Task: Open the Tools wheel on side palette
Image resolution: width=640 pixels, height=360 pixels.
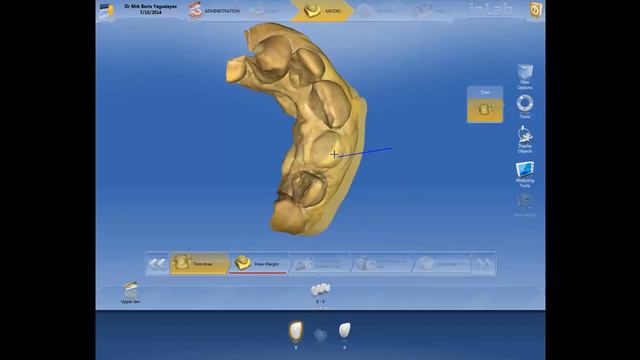Action: click(x=524, y=107)
